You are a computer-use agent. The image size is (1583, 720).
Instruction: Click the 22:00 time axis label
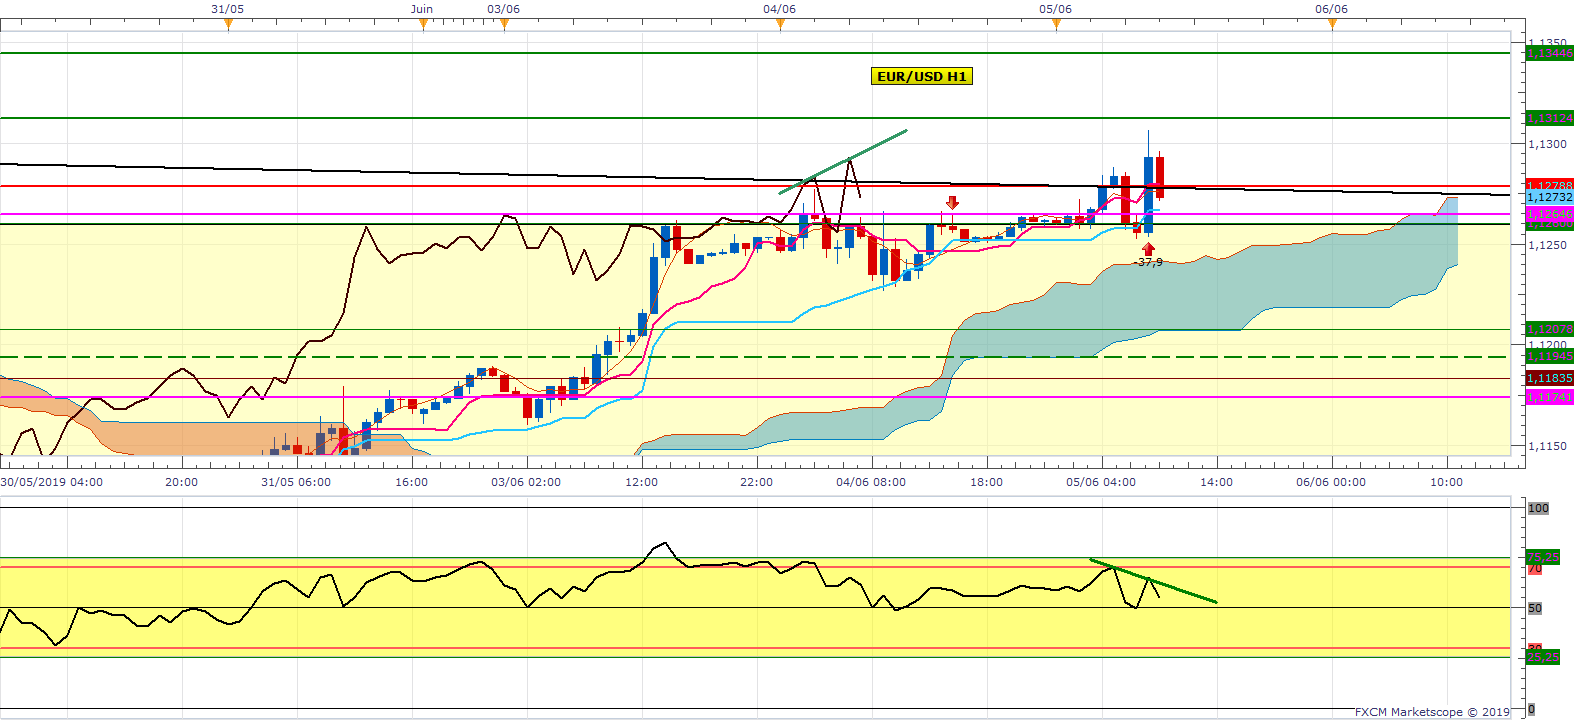[x=756, y=482]
